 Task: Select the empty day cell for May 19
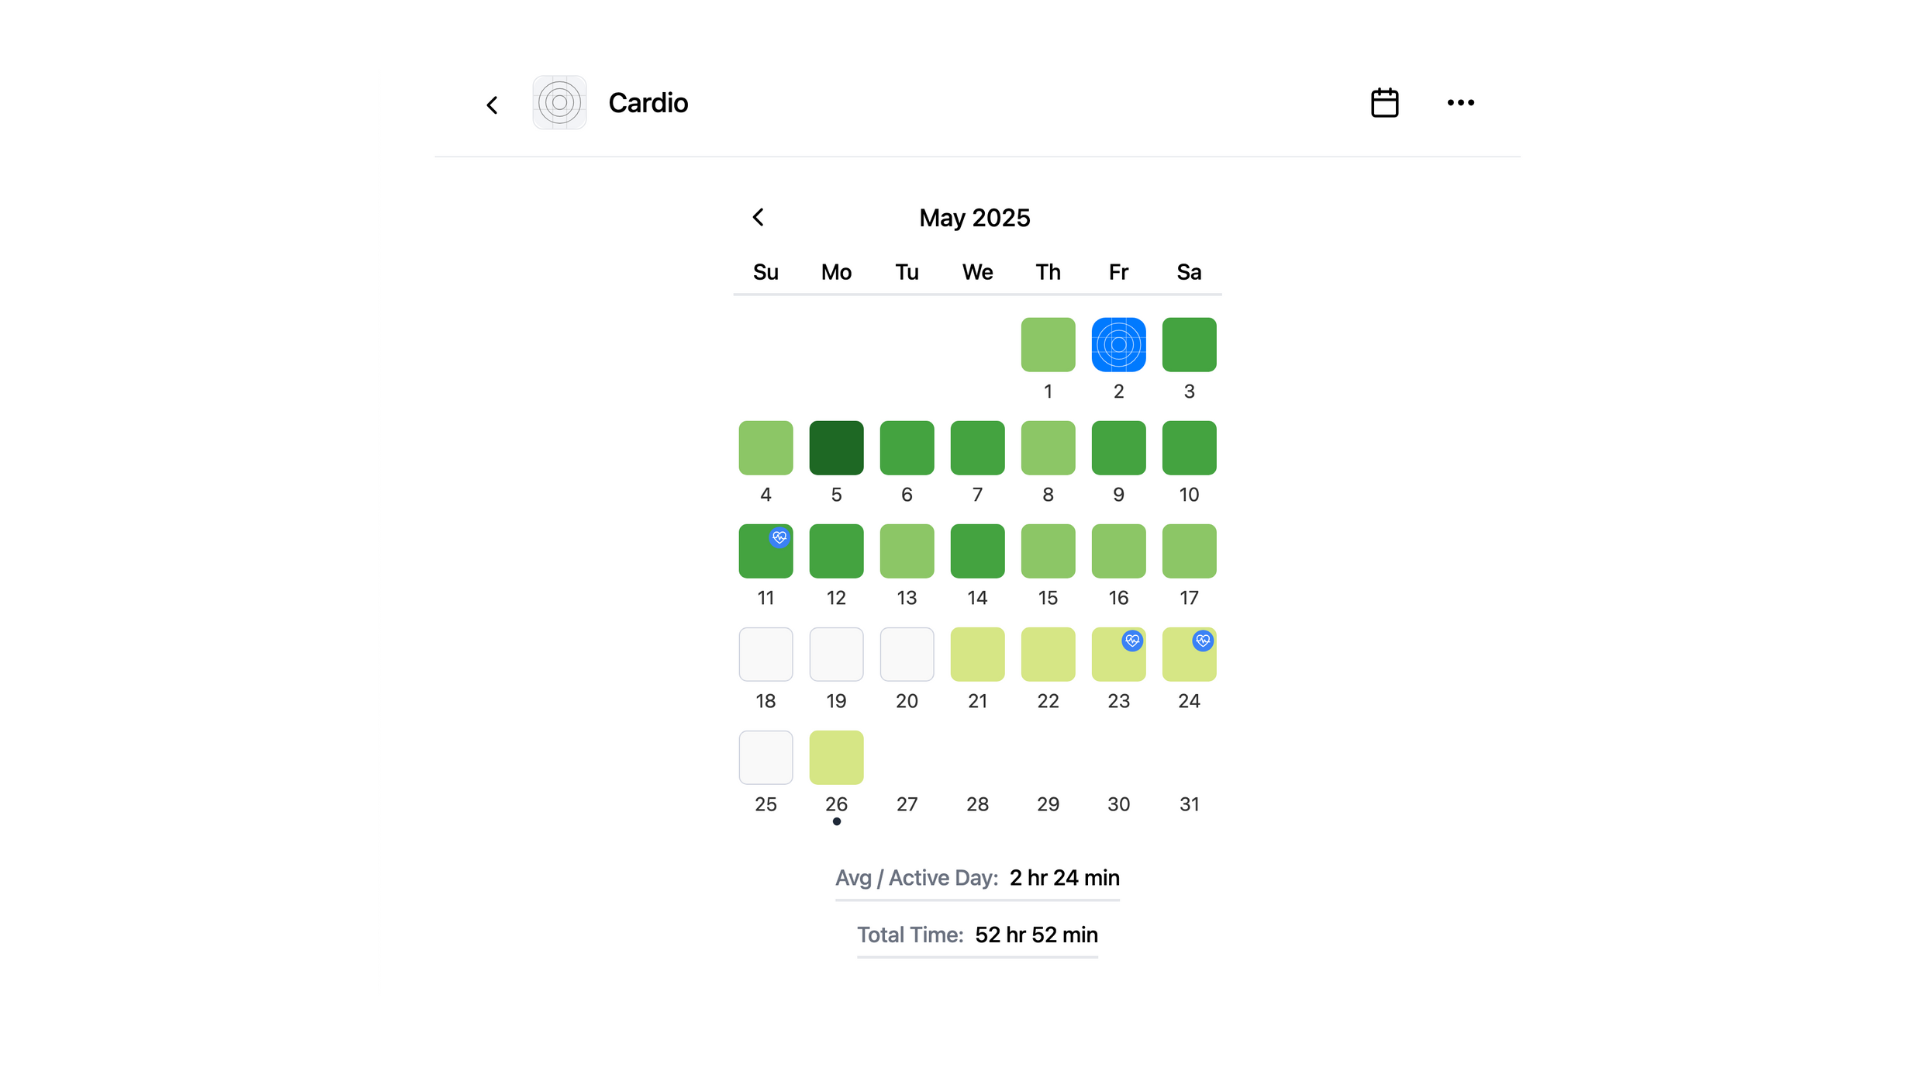coord(836,655)
